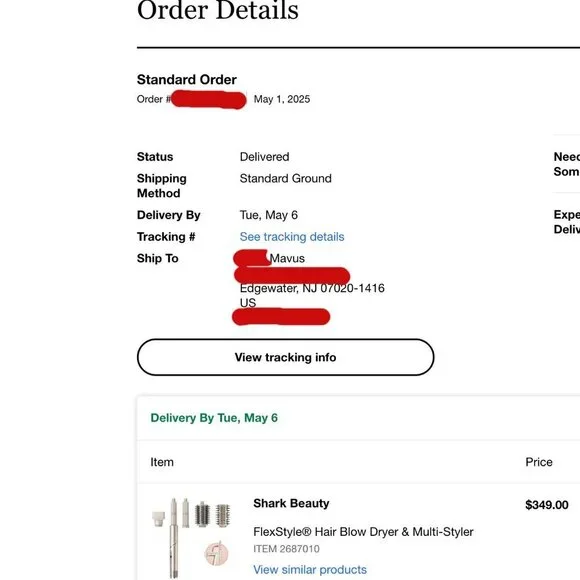
Task: Click the Delivered status value
Action: pos(264,157)
